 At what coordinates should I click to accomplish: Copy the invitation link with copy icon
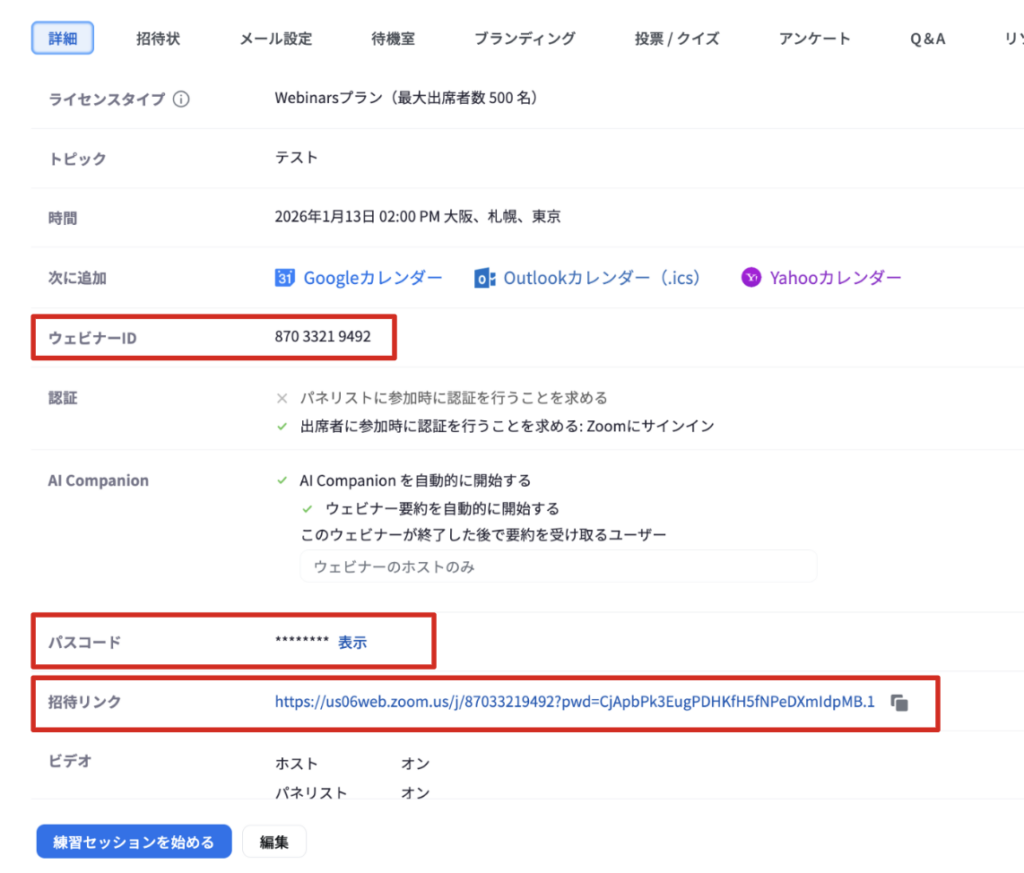pyautogui.click(x=899, y=703)
